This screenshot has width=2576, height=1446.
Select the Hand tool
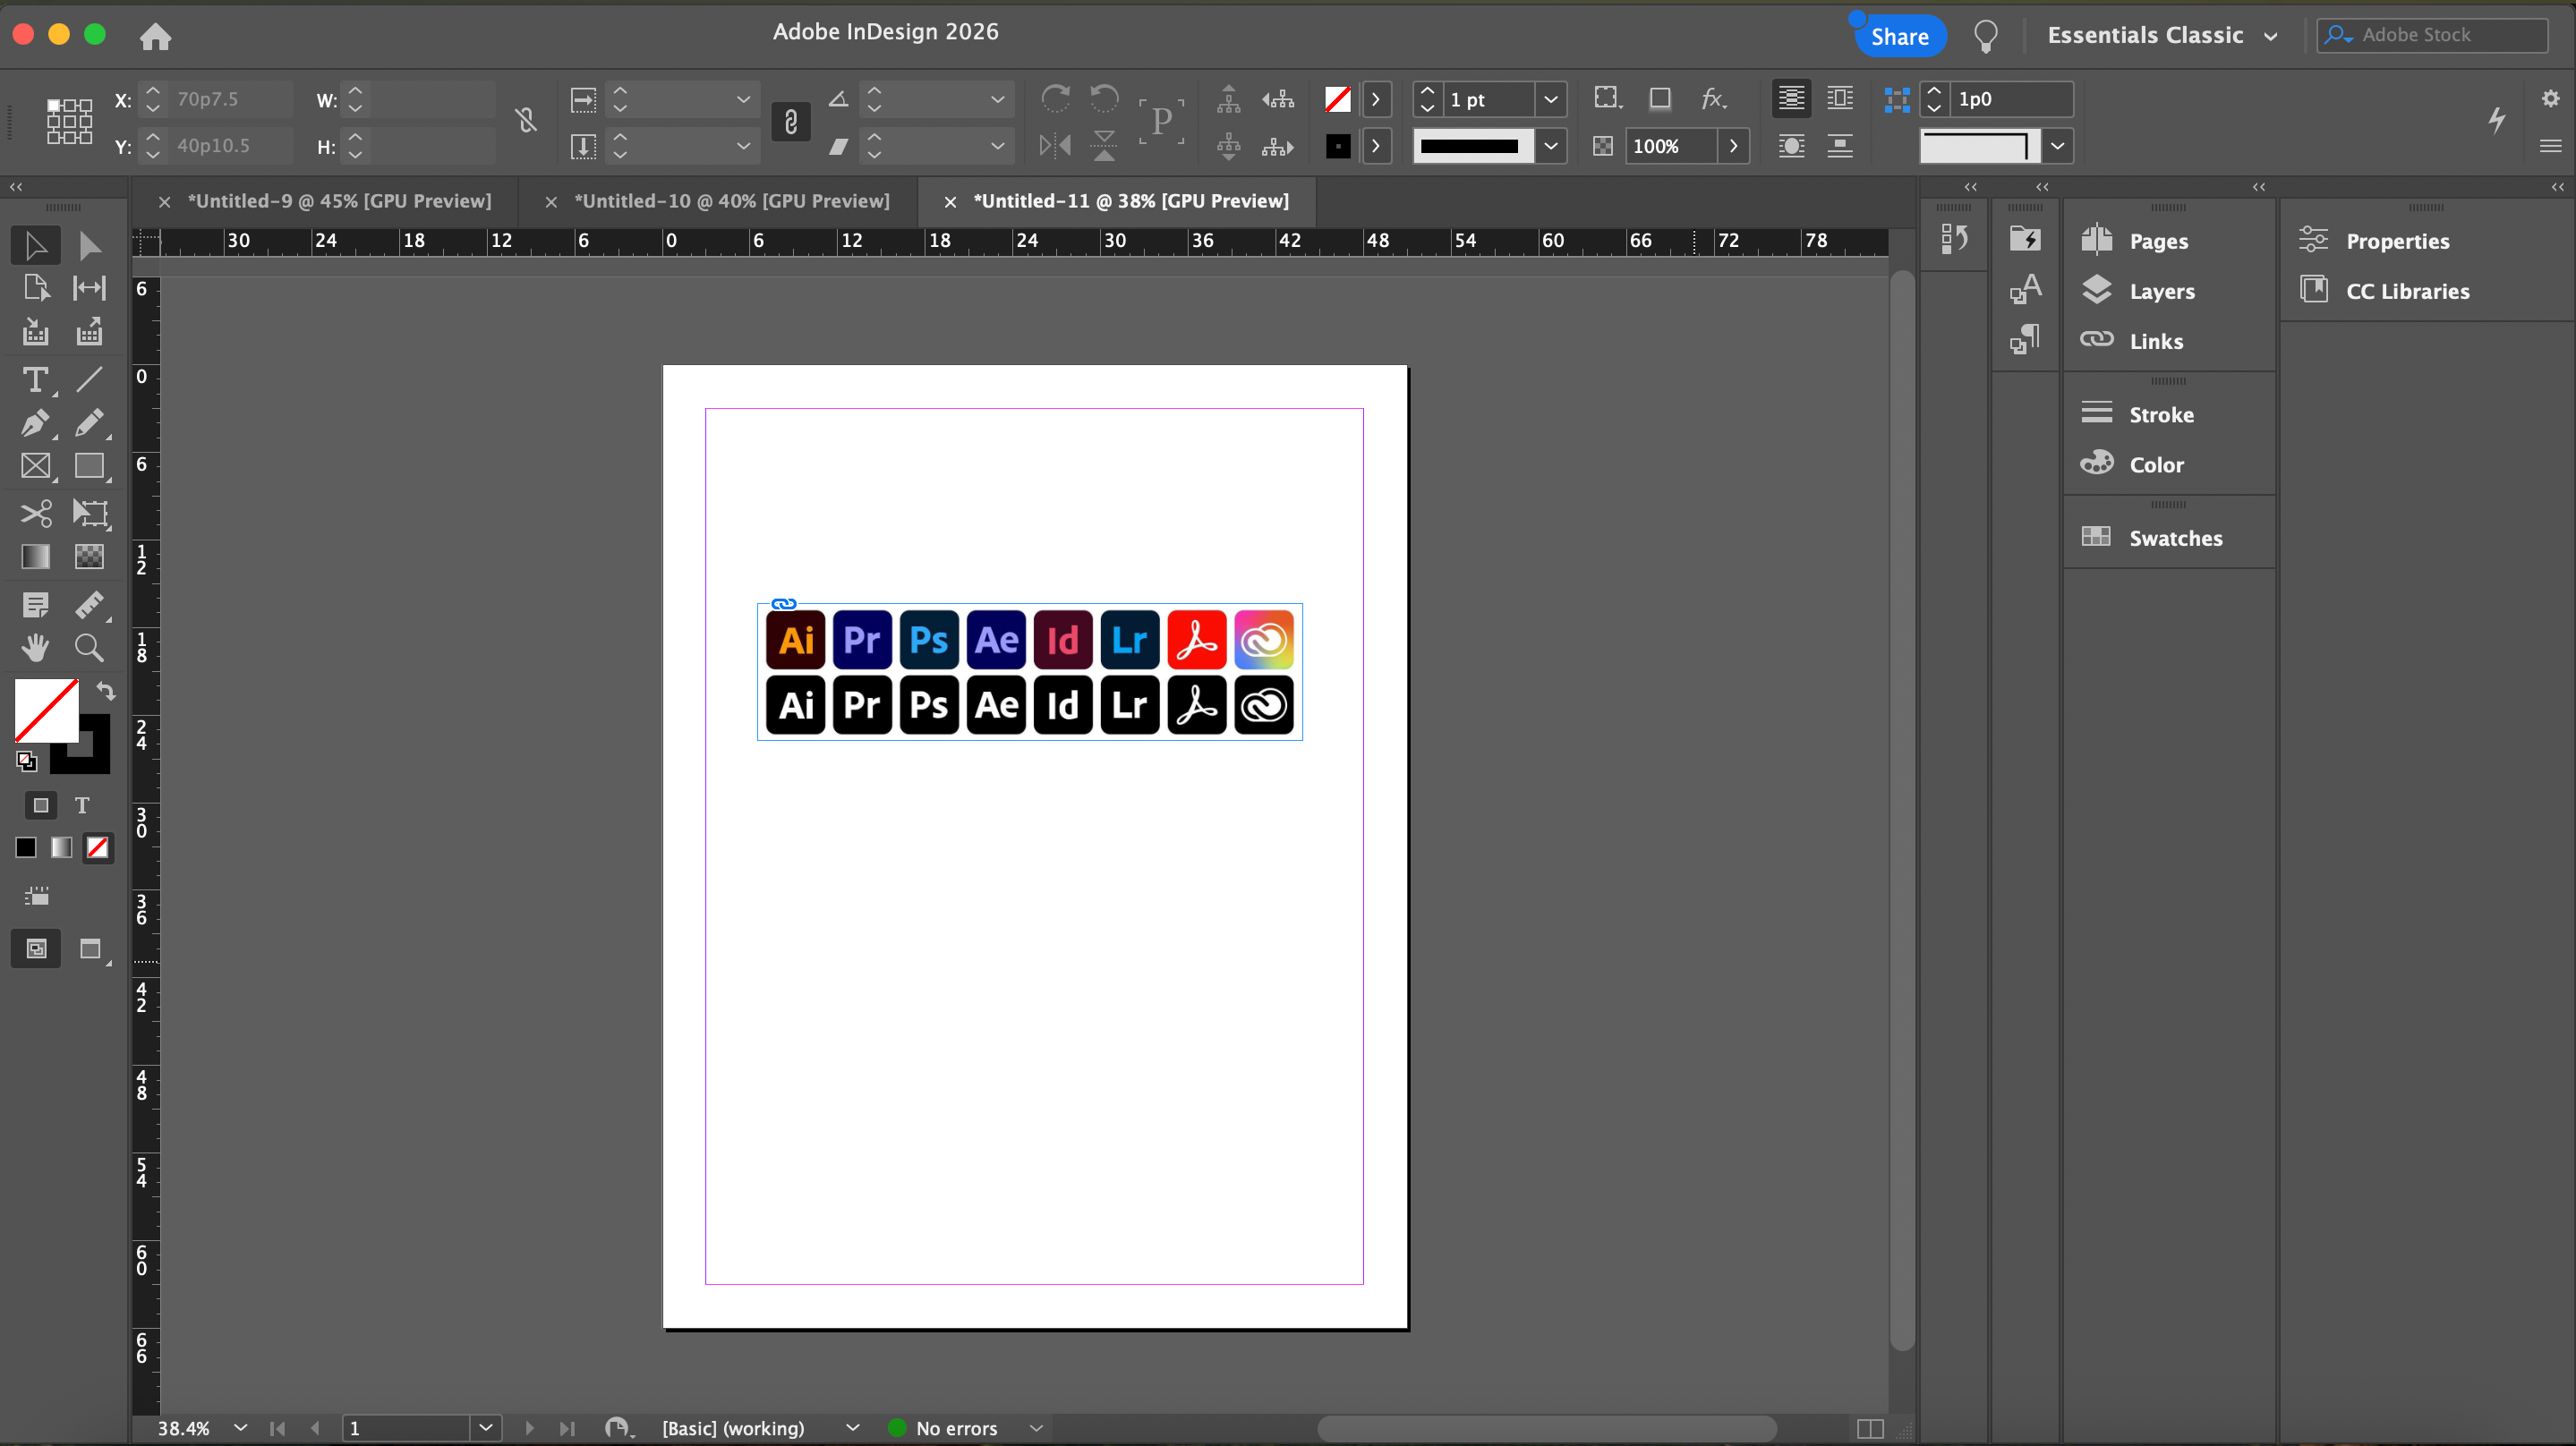tap(35, 648)
